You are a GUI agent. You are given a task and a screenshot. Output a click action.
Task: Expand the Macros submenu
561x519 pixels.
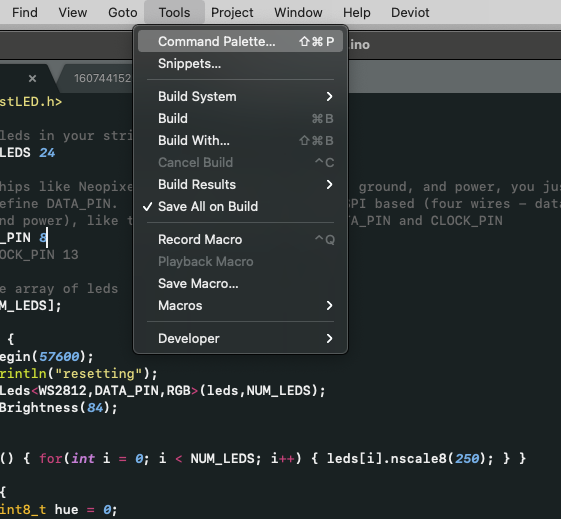[x=240, y=305]
